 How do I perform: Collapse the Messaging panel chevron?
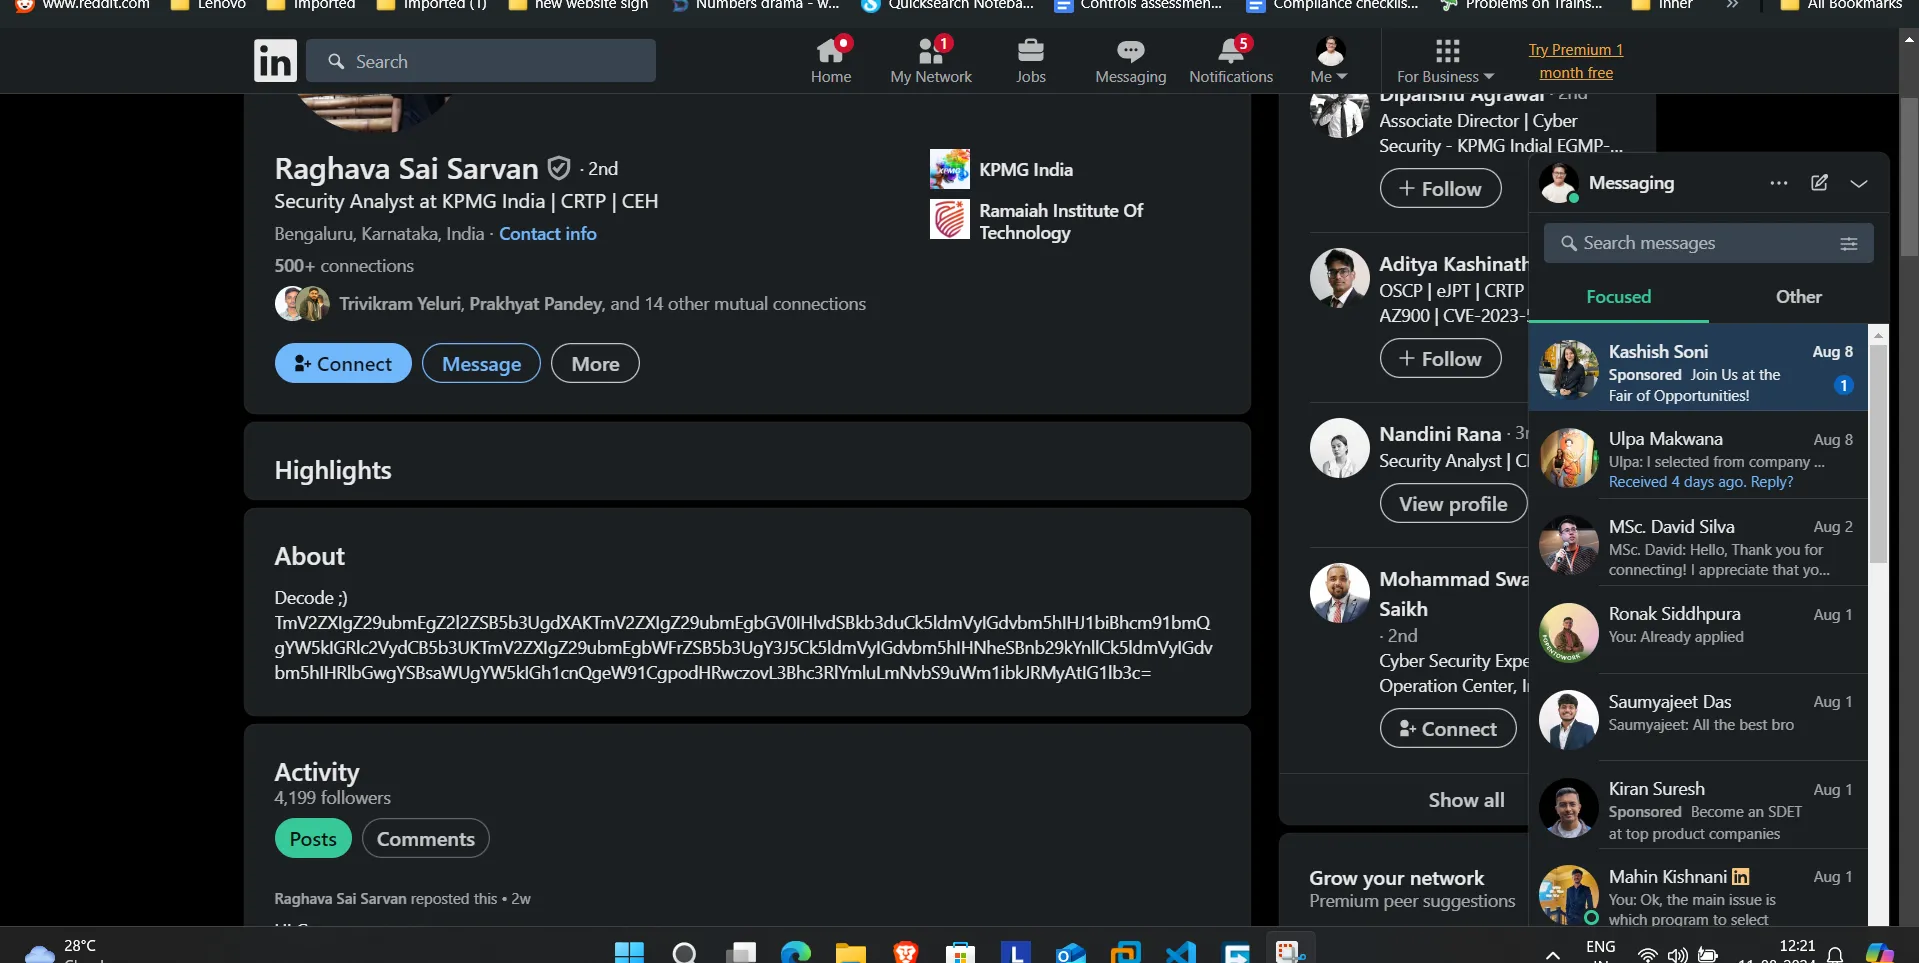[1858, 183]
